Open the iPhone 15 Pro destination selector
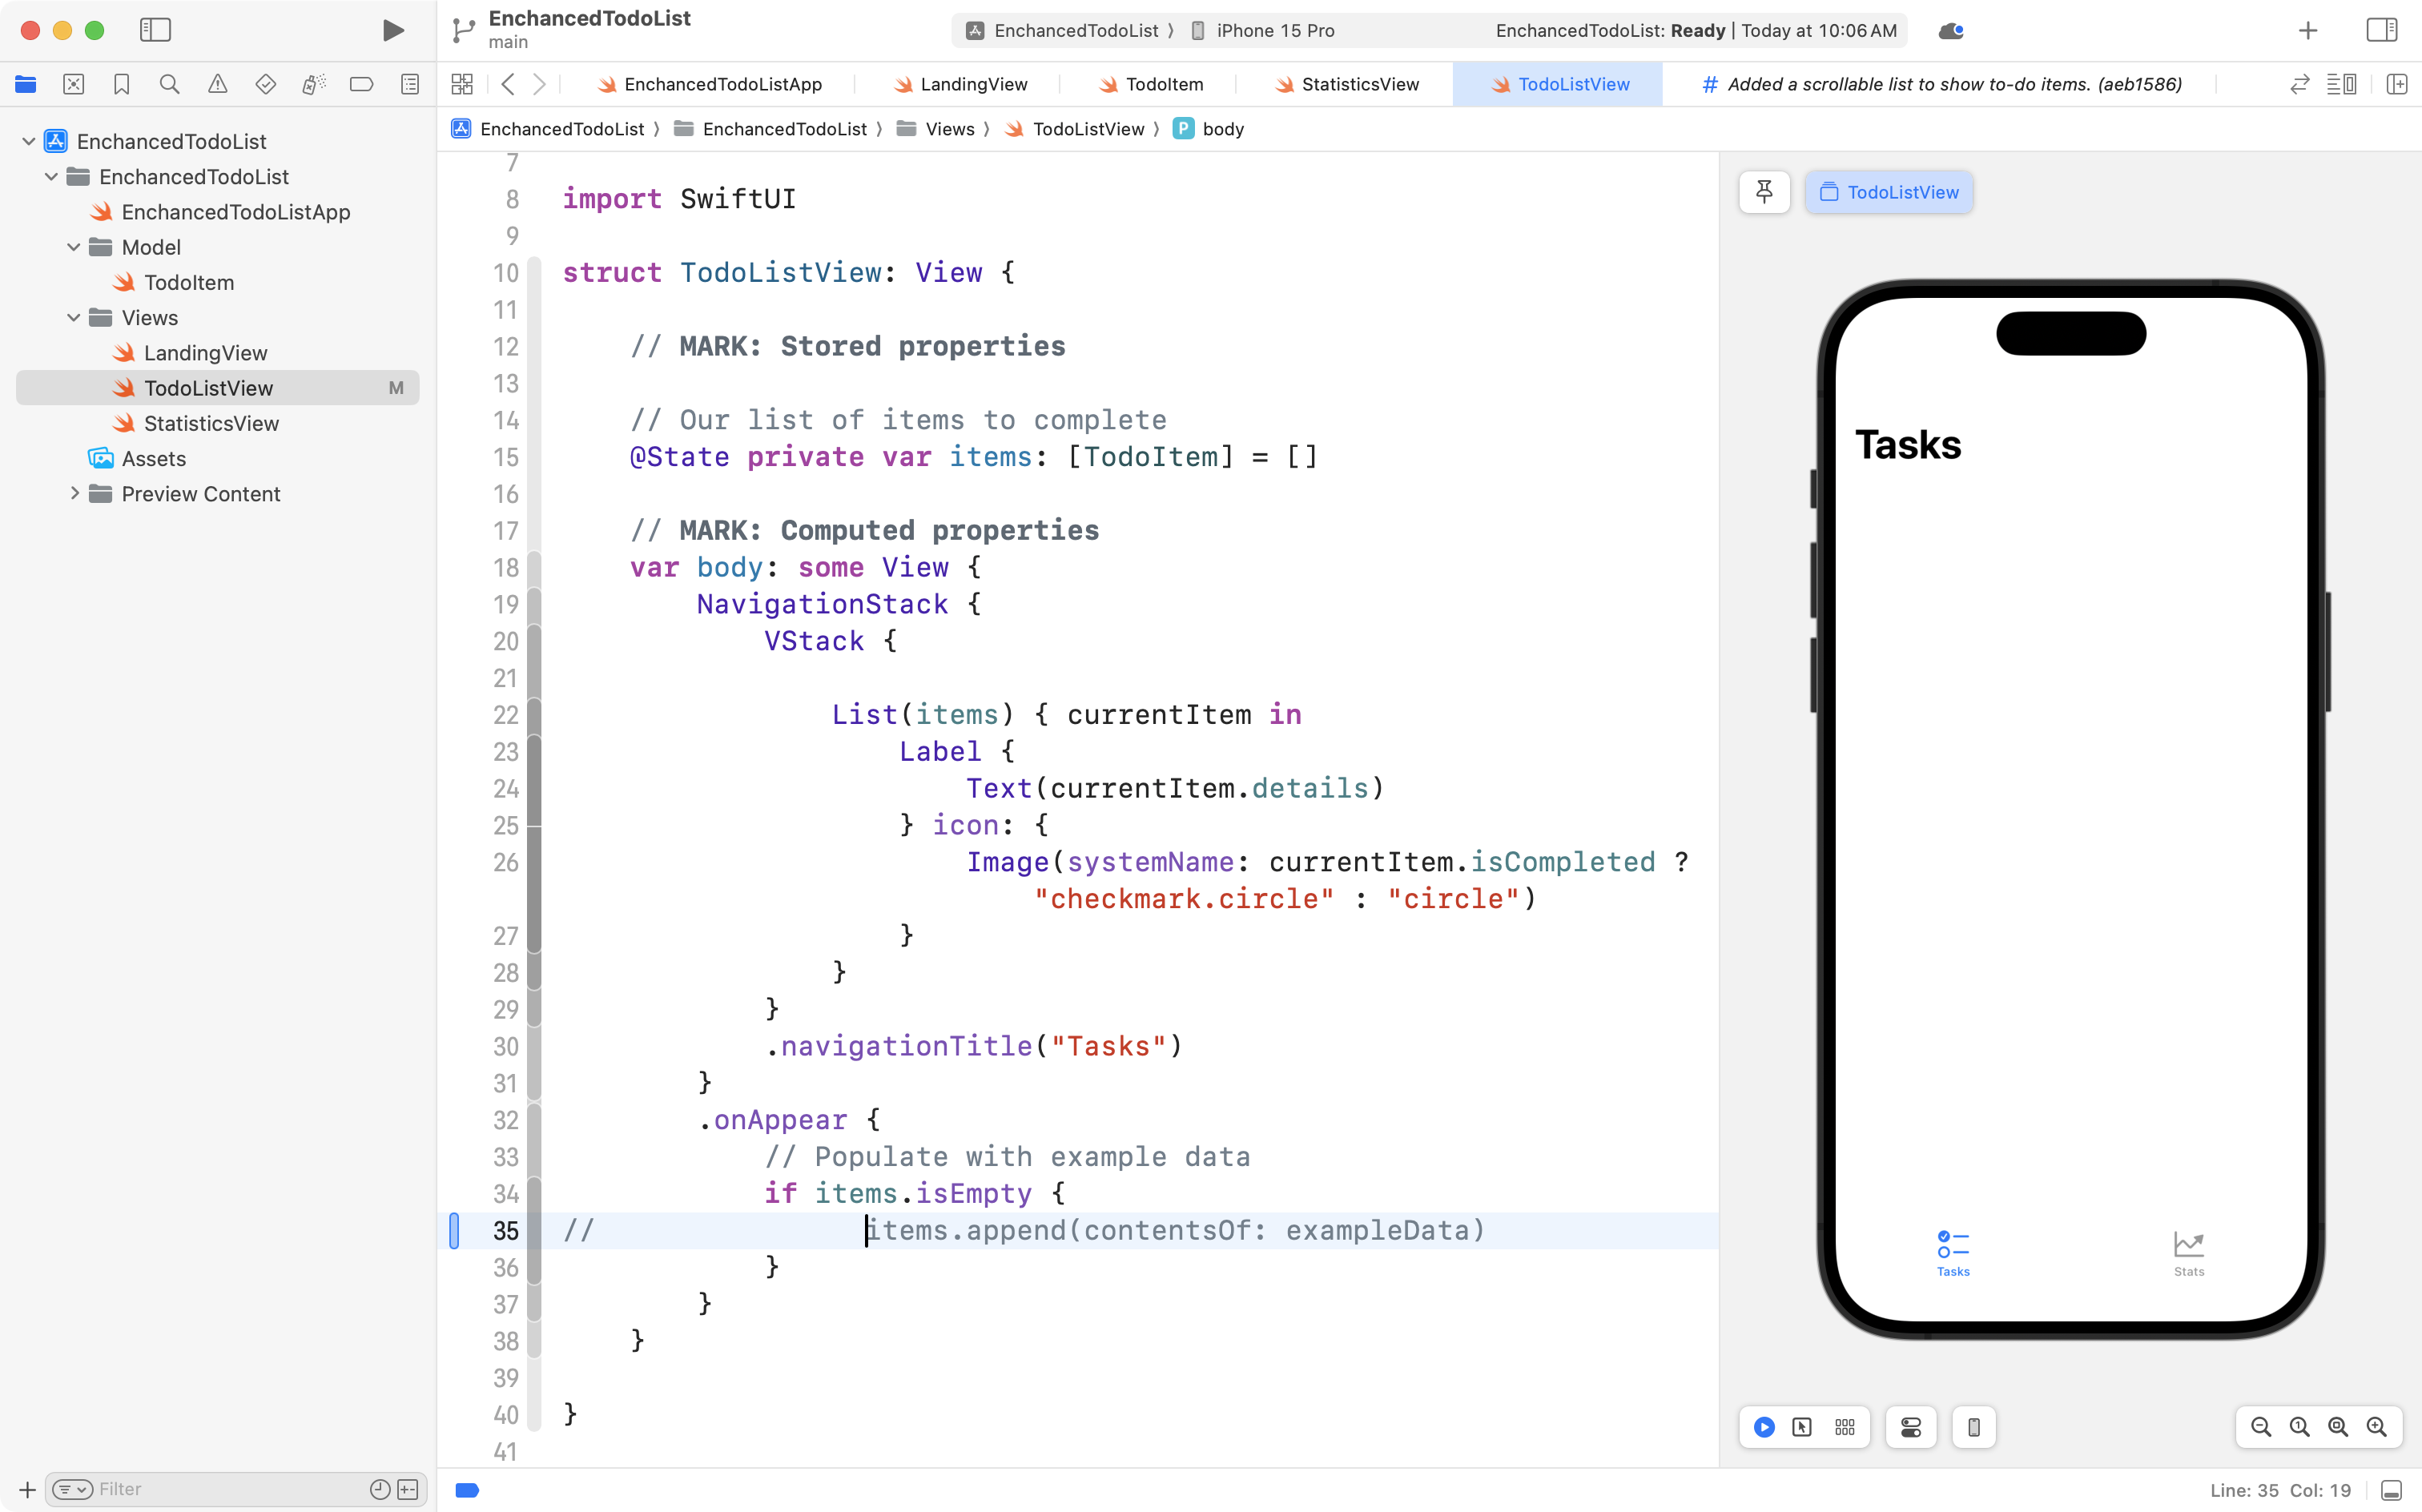Viewport: 2422px width, 1512px height. 1275,30
